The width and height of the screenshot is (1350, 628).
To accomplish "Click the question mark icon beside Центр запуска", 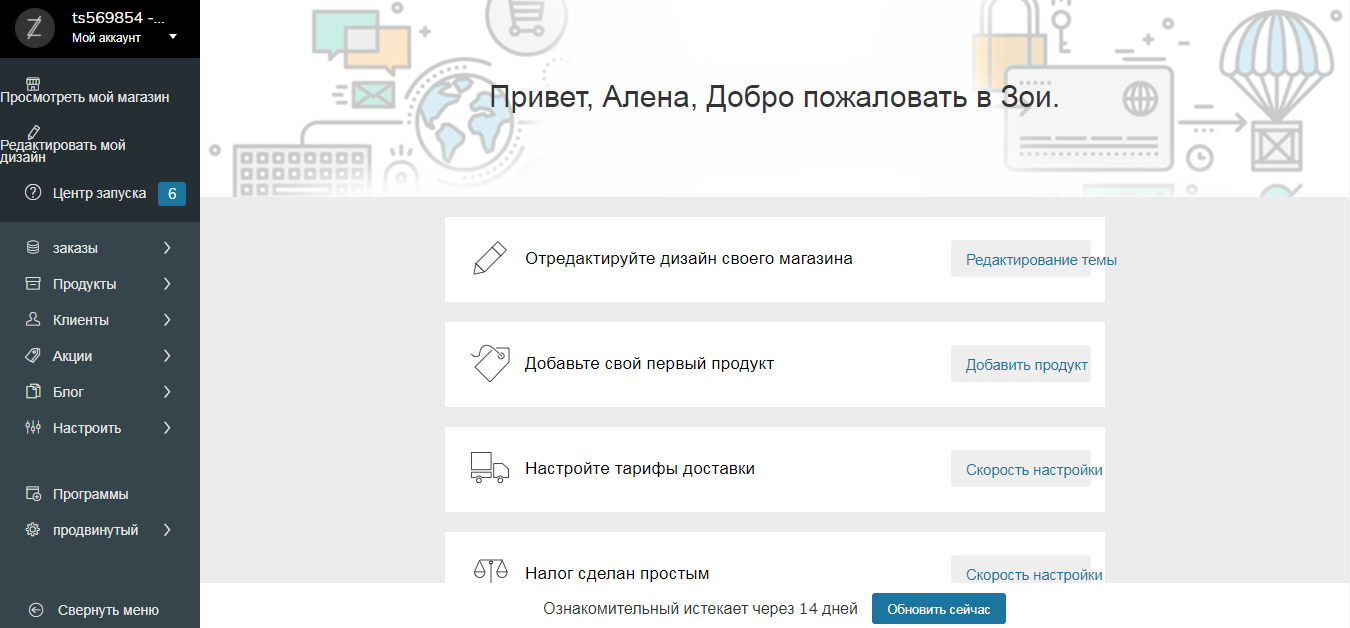I will click(33, 193).
